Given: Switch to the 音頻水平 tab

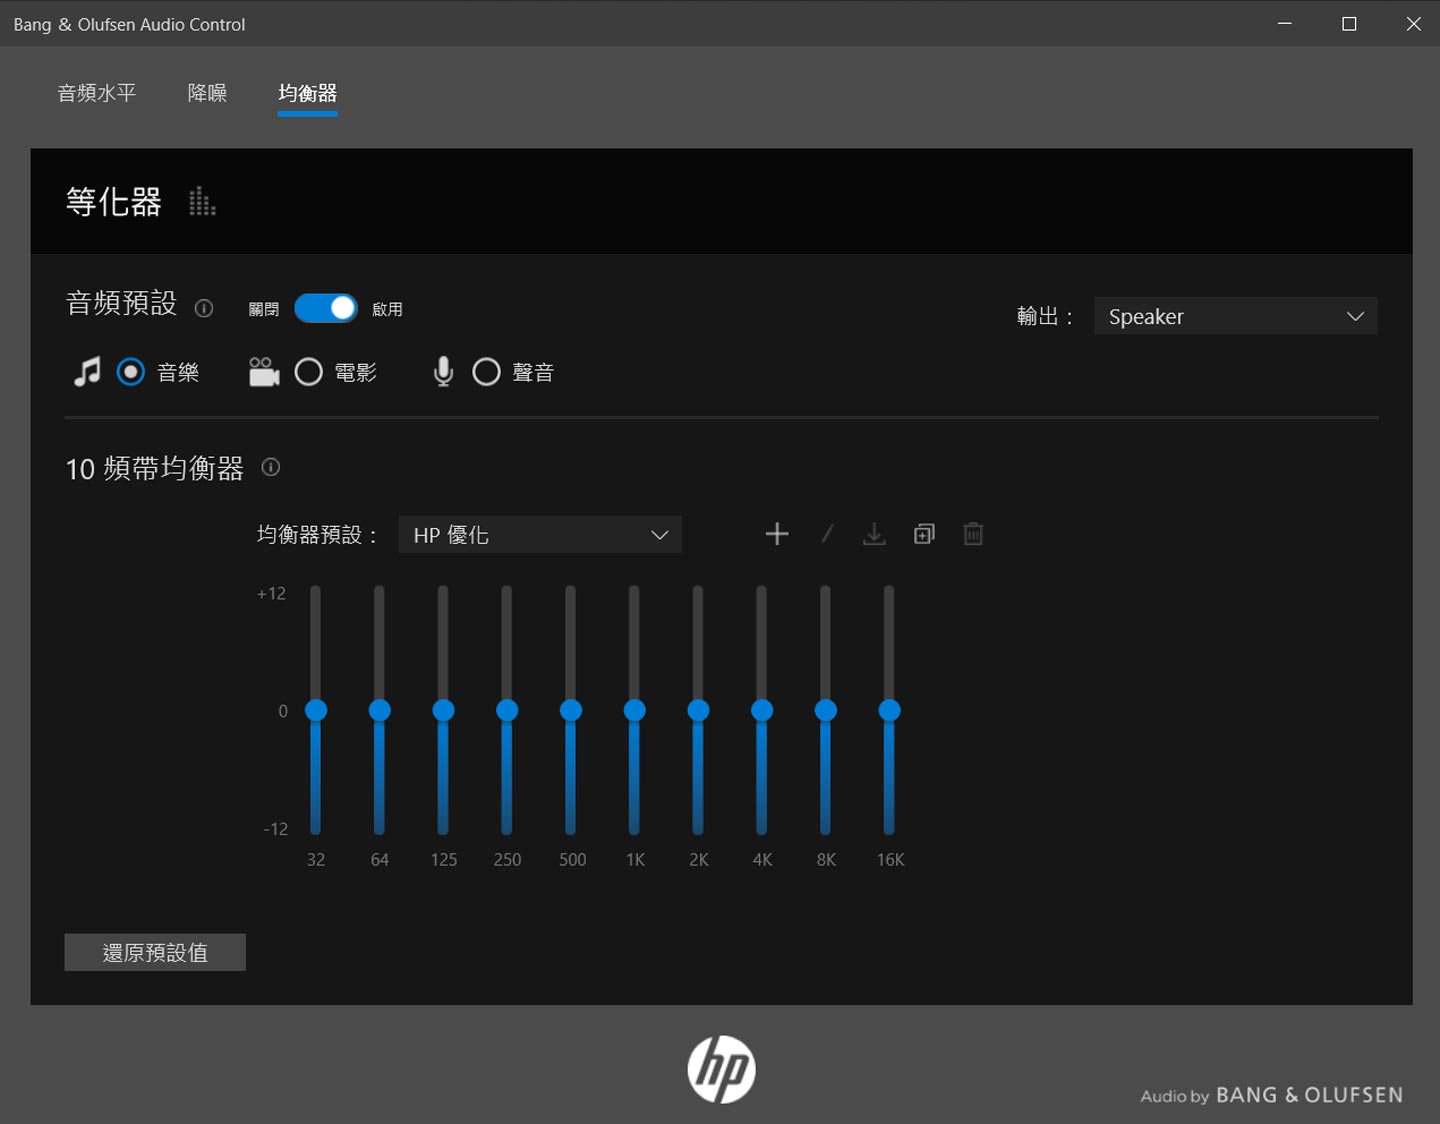Looking at the screenshot, I should (97, 93).
